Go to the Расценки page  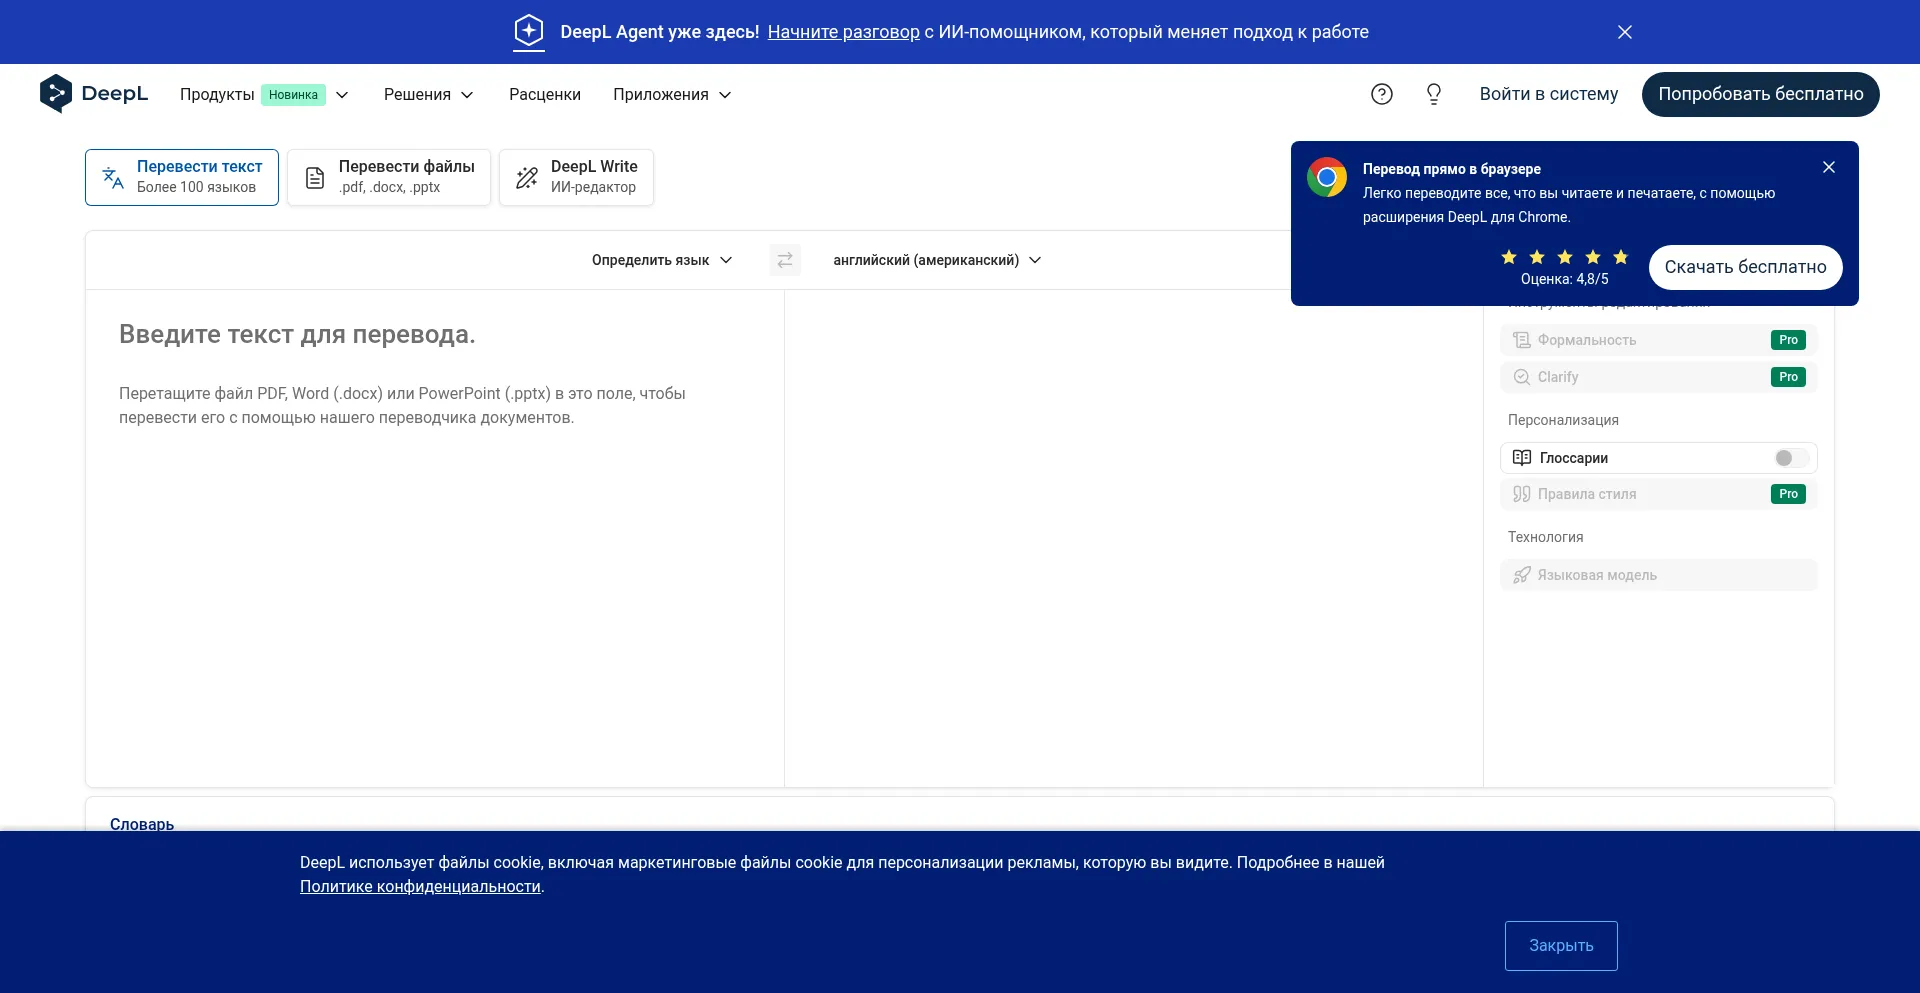pyautogui.click(x=544, y=95)
